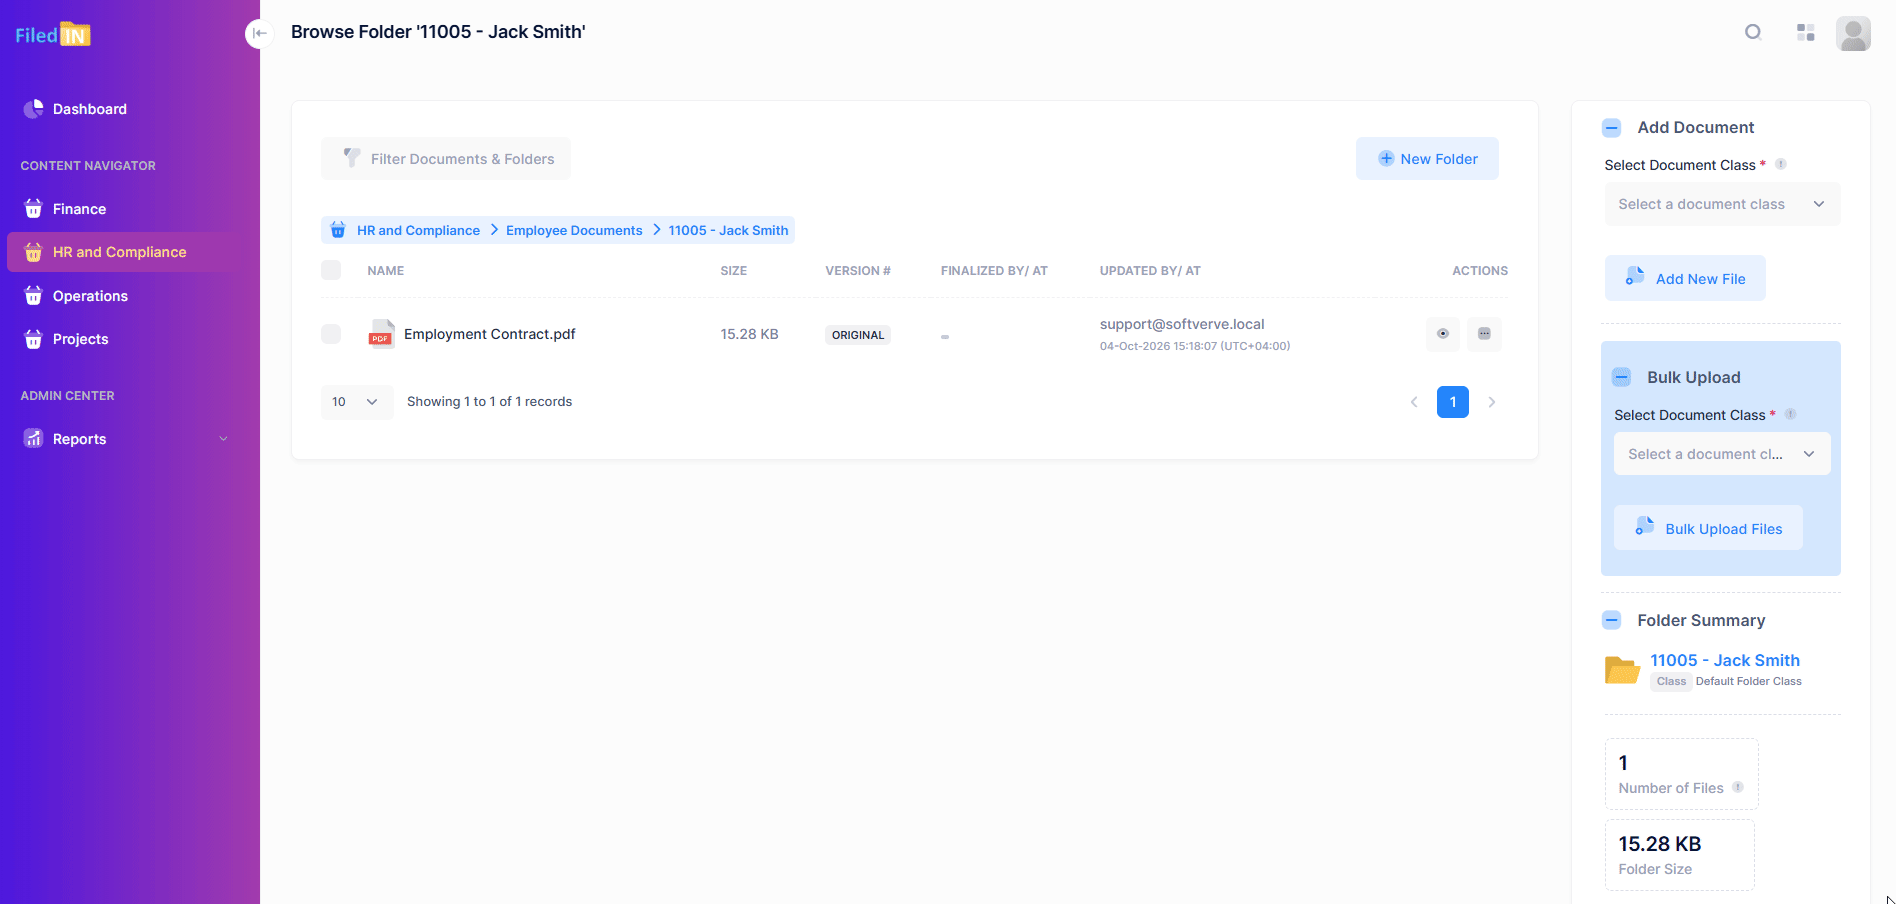Go to previous page arrow
The height and width of the screenshot is (904, 1896).
pos(1414,402)
